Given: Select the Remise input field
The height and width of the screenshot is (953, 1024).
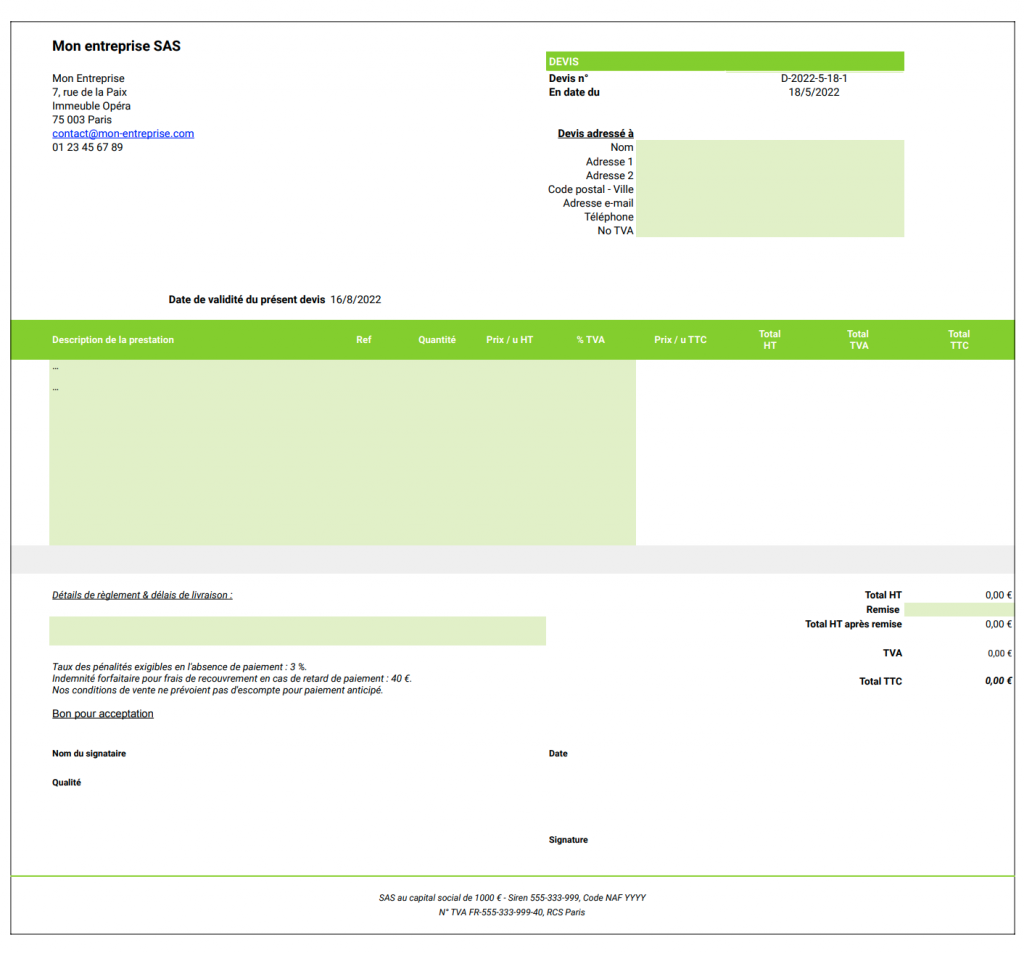Looking at the screenshot, I should click(958, 609).
